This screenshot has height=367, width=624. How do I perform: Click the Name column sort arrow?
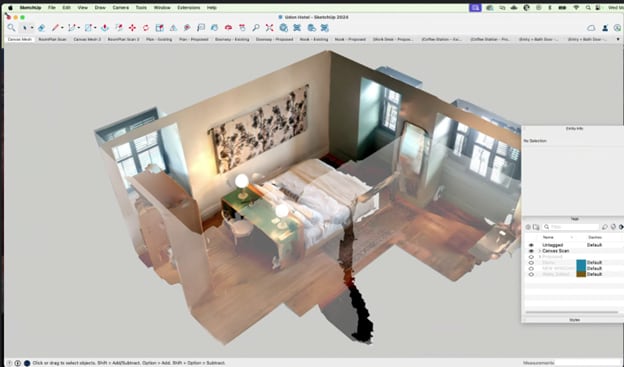point(572,237)
